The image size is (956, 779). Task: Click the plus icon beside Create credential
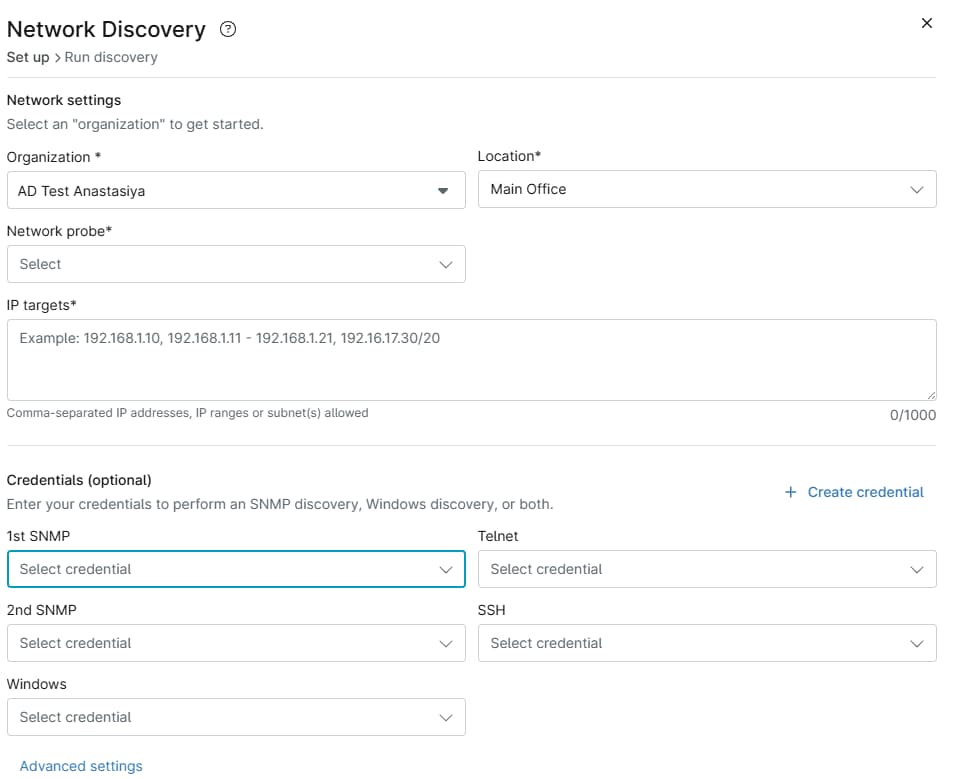[x=790, y=491]
